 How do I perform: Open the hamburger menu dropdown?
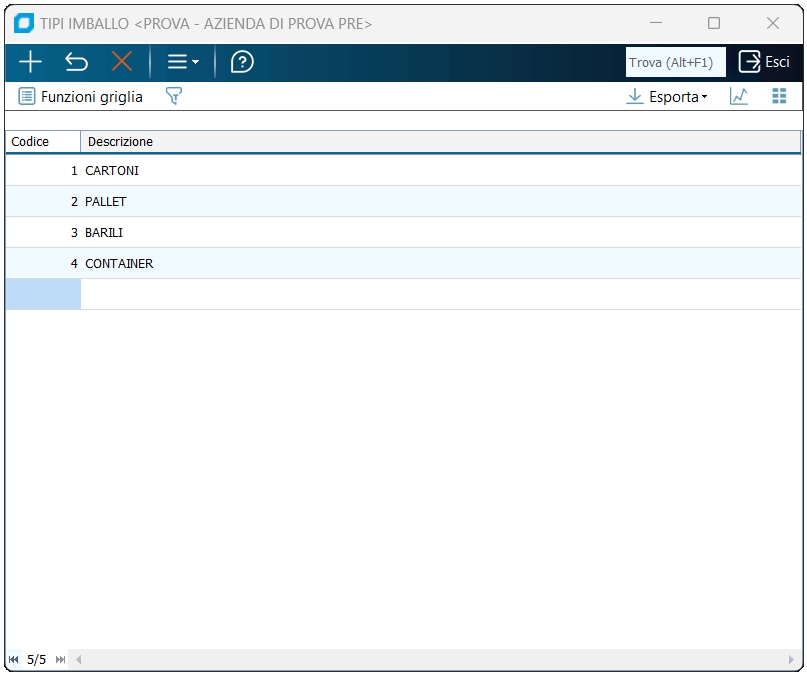[x=183, y=62]
